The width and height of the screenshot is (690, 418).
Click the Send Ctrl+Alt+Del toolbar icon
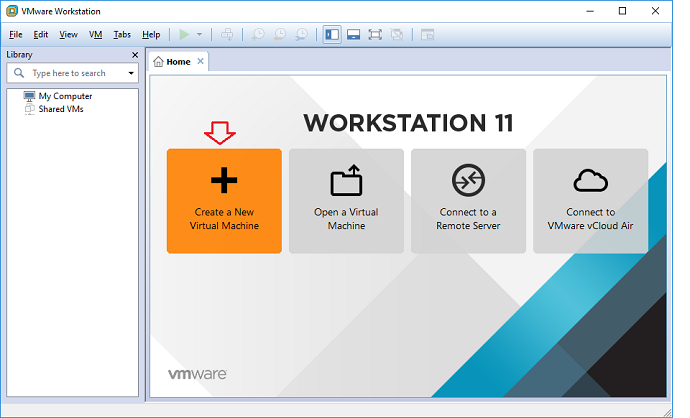[227, 34]
